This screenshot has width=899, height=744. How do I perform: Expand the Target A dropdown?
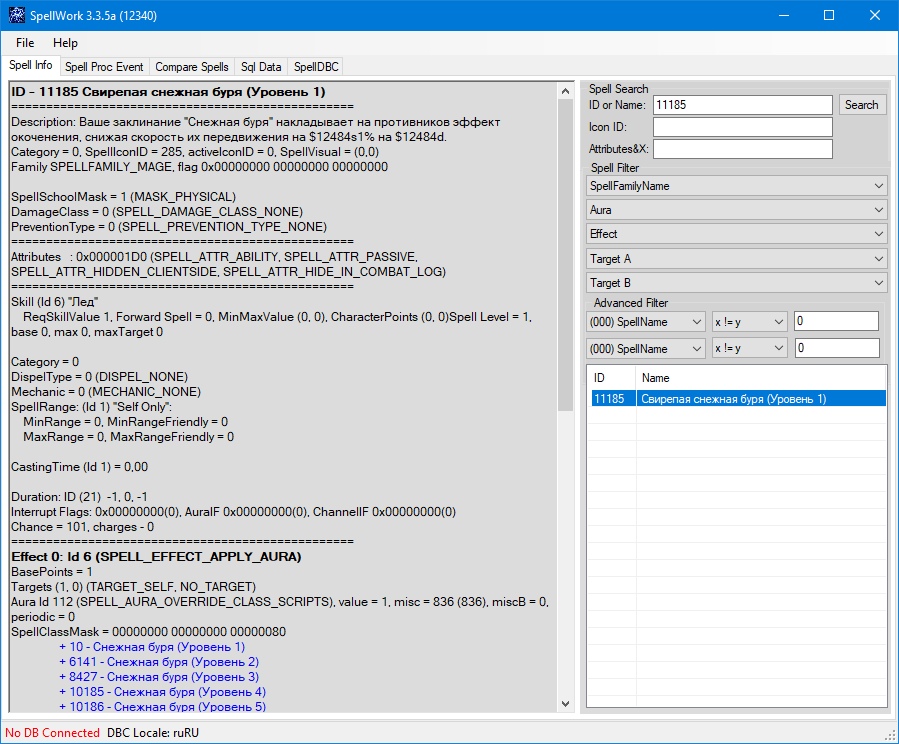click(x=737, y=259)
